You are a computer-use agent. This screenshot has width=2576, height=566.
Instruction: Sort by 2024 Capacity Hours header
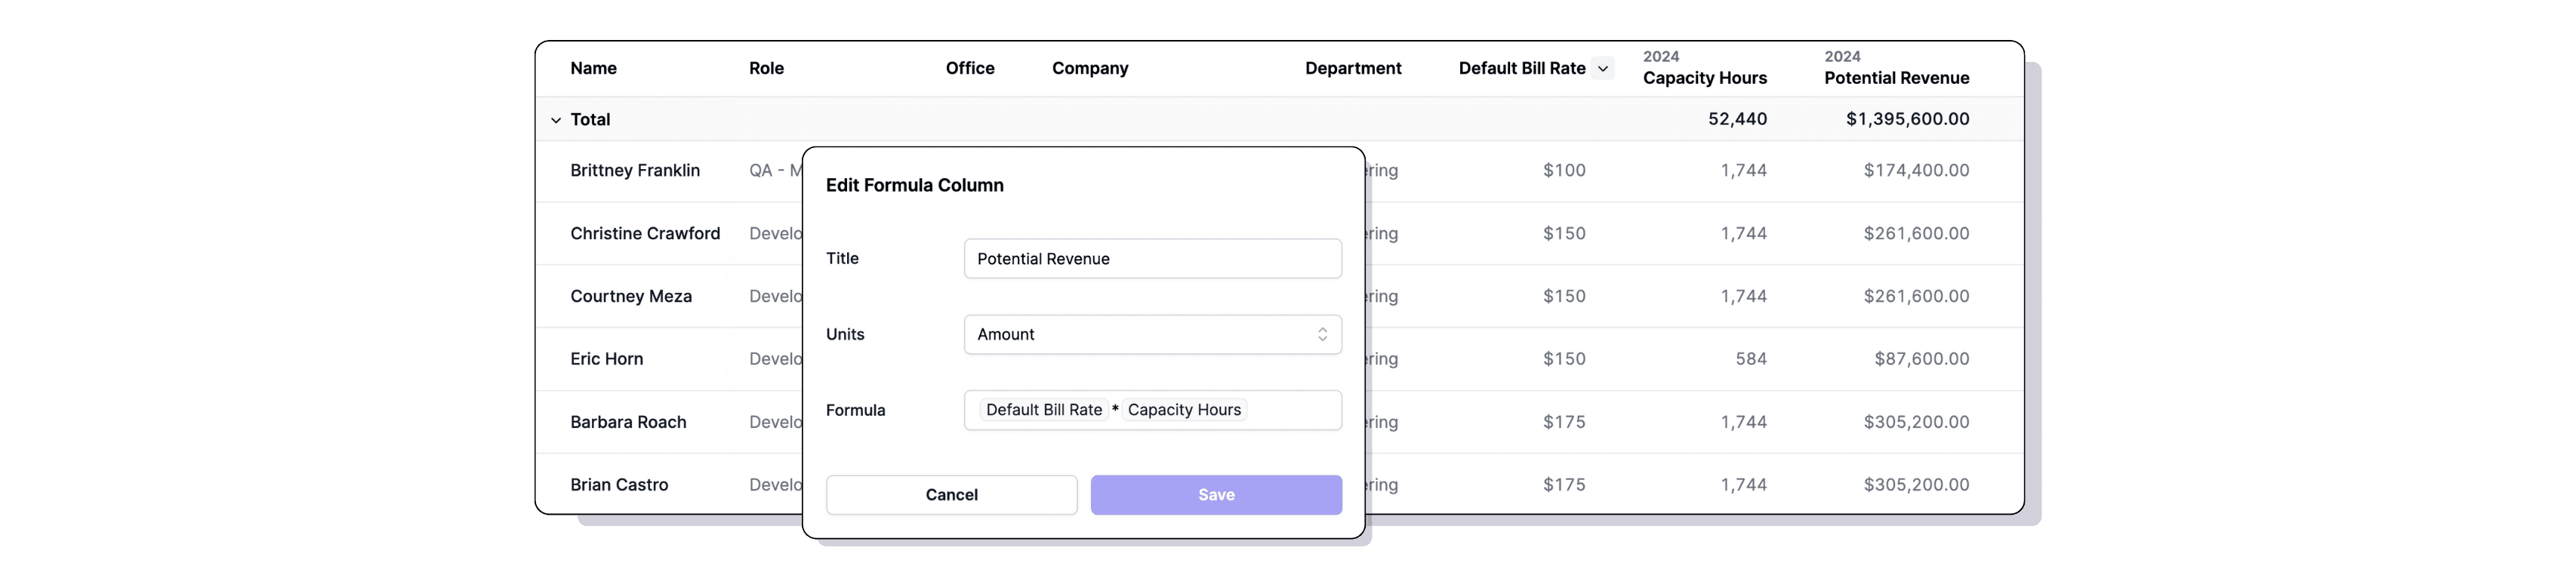[1704, 68]
